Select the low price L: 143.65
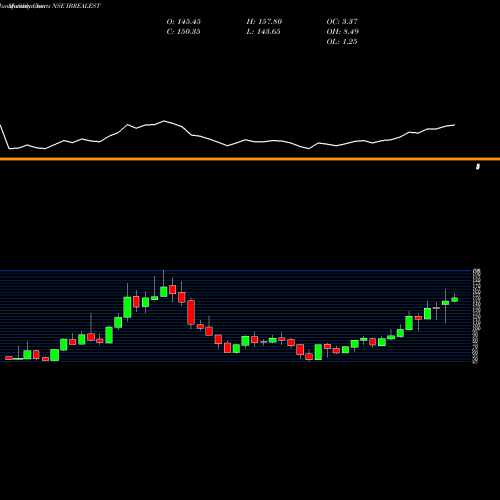 point(263,32)
